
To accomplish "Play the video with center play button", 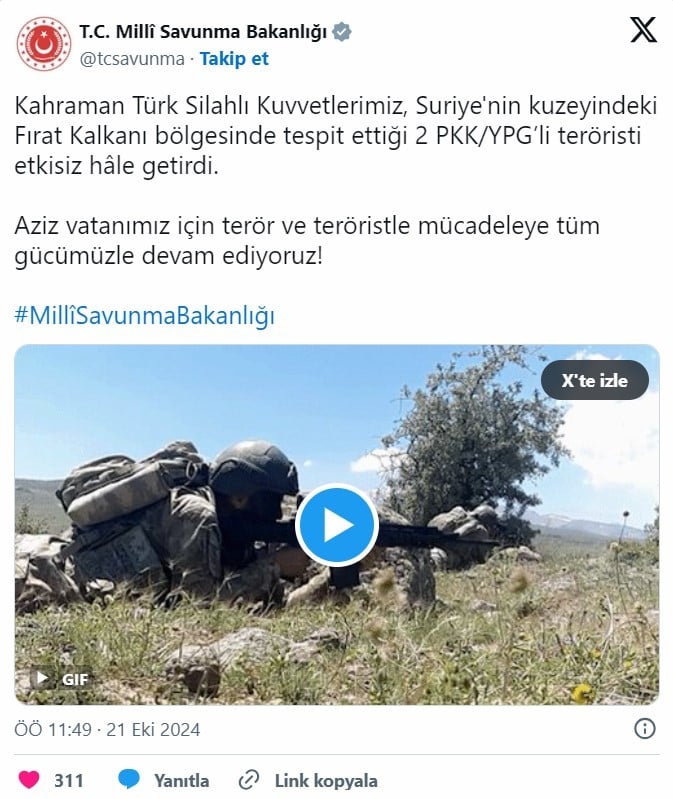I will pos(337,525).
